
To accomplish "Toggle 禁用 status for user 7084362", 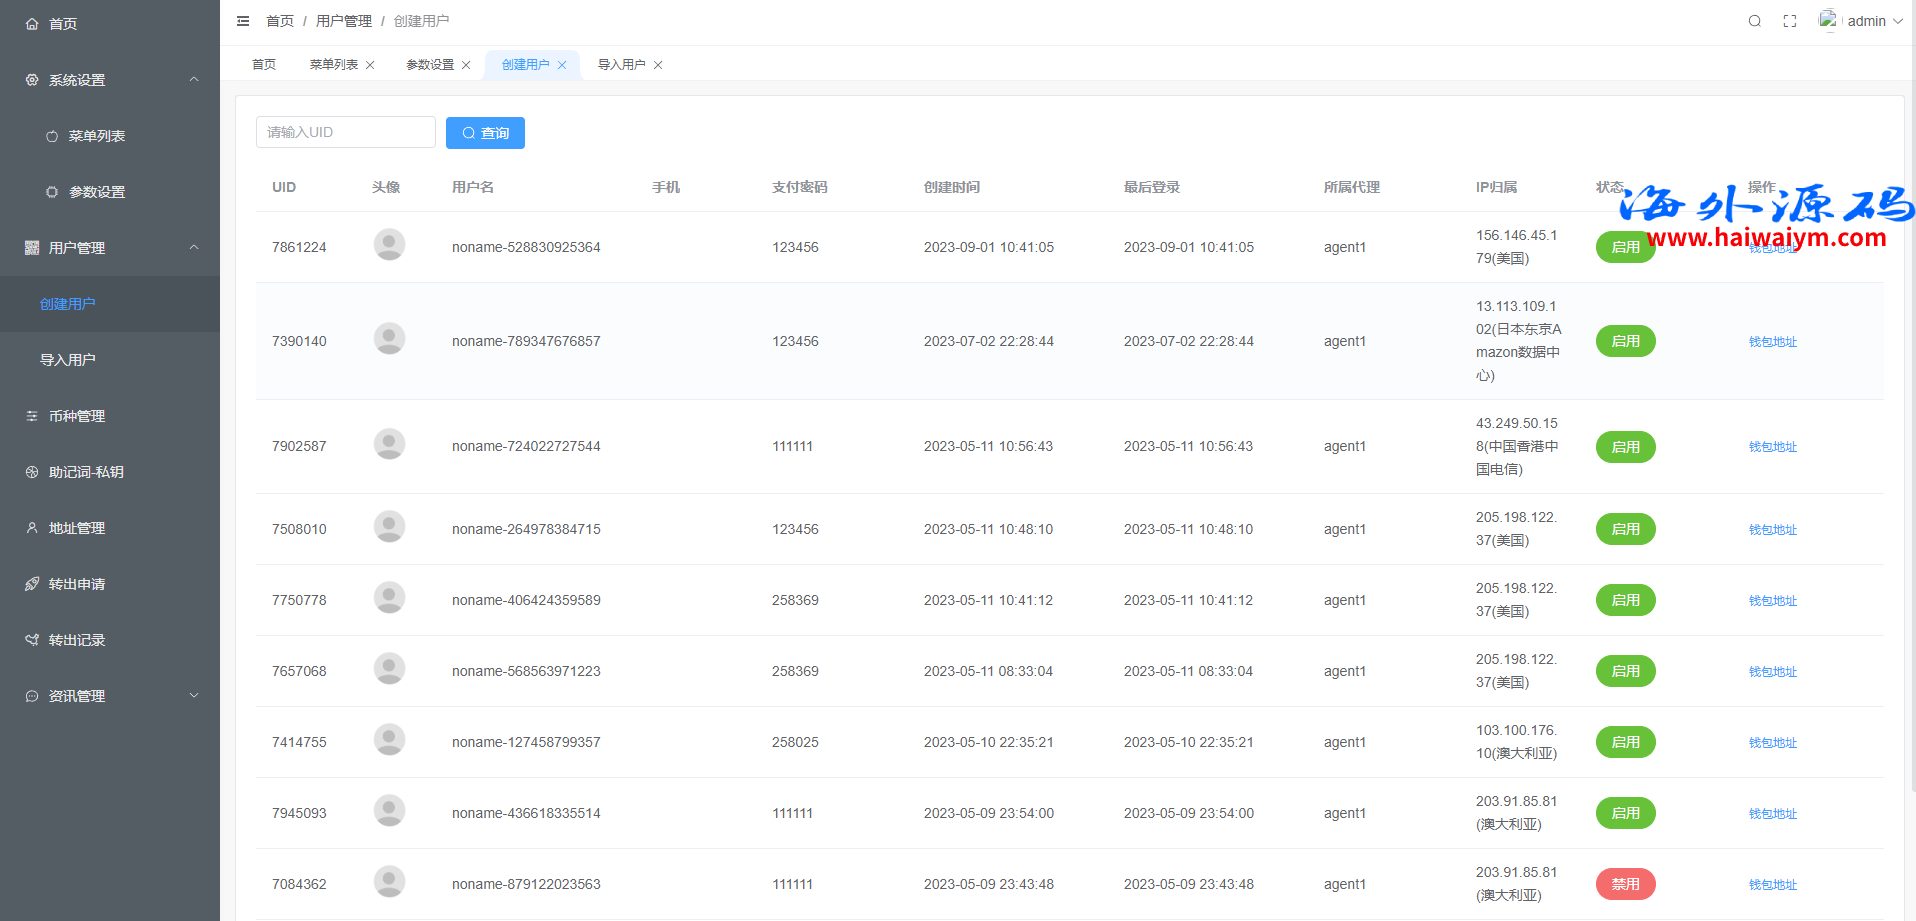I will click(1625, 884).
